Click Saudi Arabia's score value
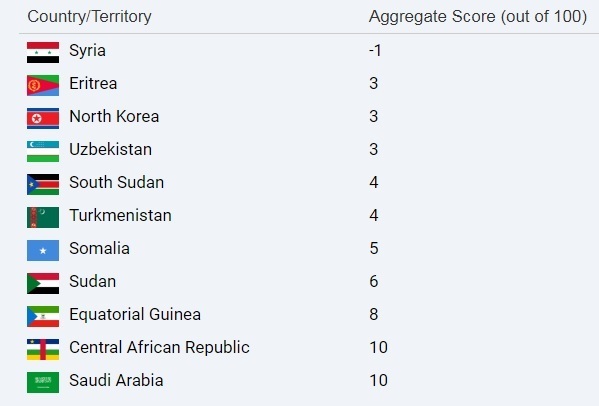599x406 pixels. point(379,380)
